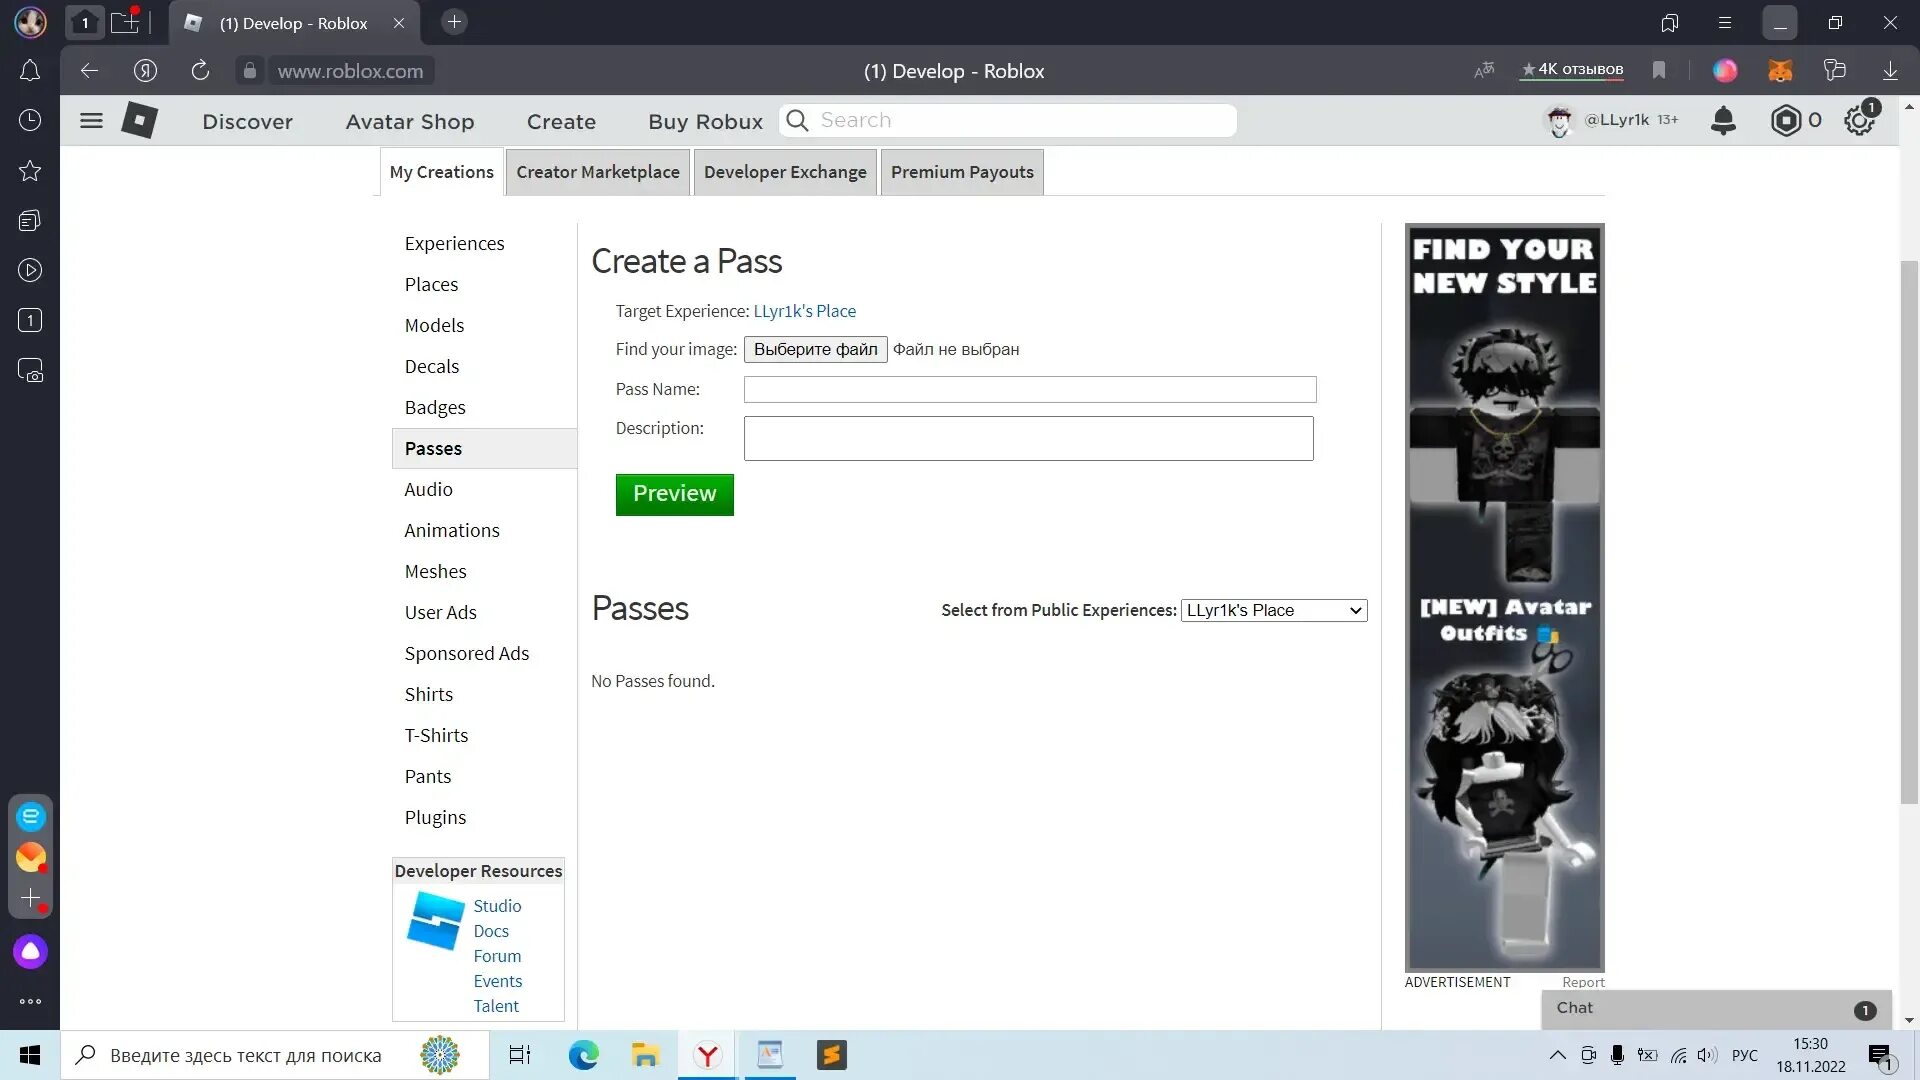This screenshot has height=1080, width=1920.
Task: Click the Robux currency icon
Action: tap(1785, 120)
